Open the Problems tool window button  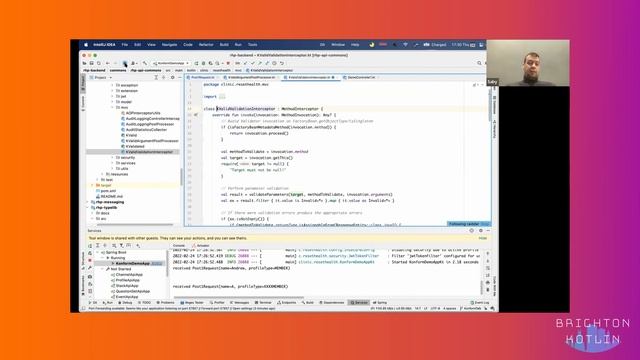tap(165, 302)
